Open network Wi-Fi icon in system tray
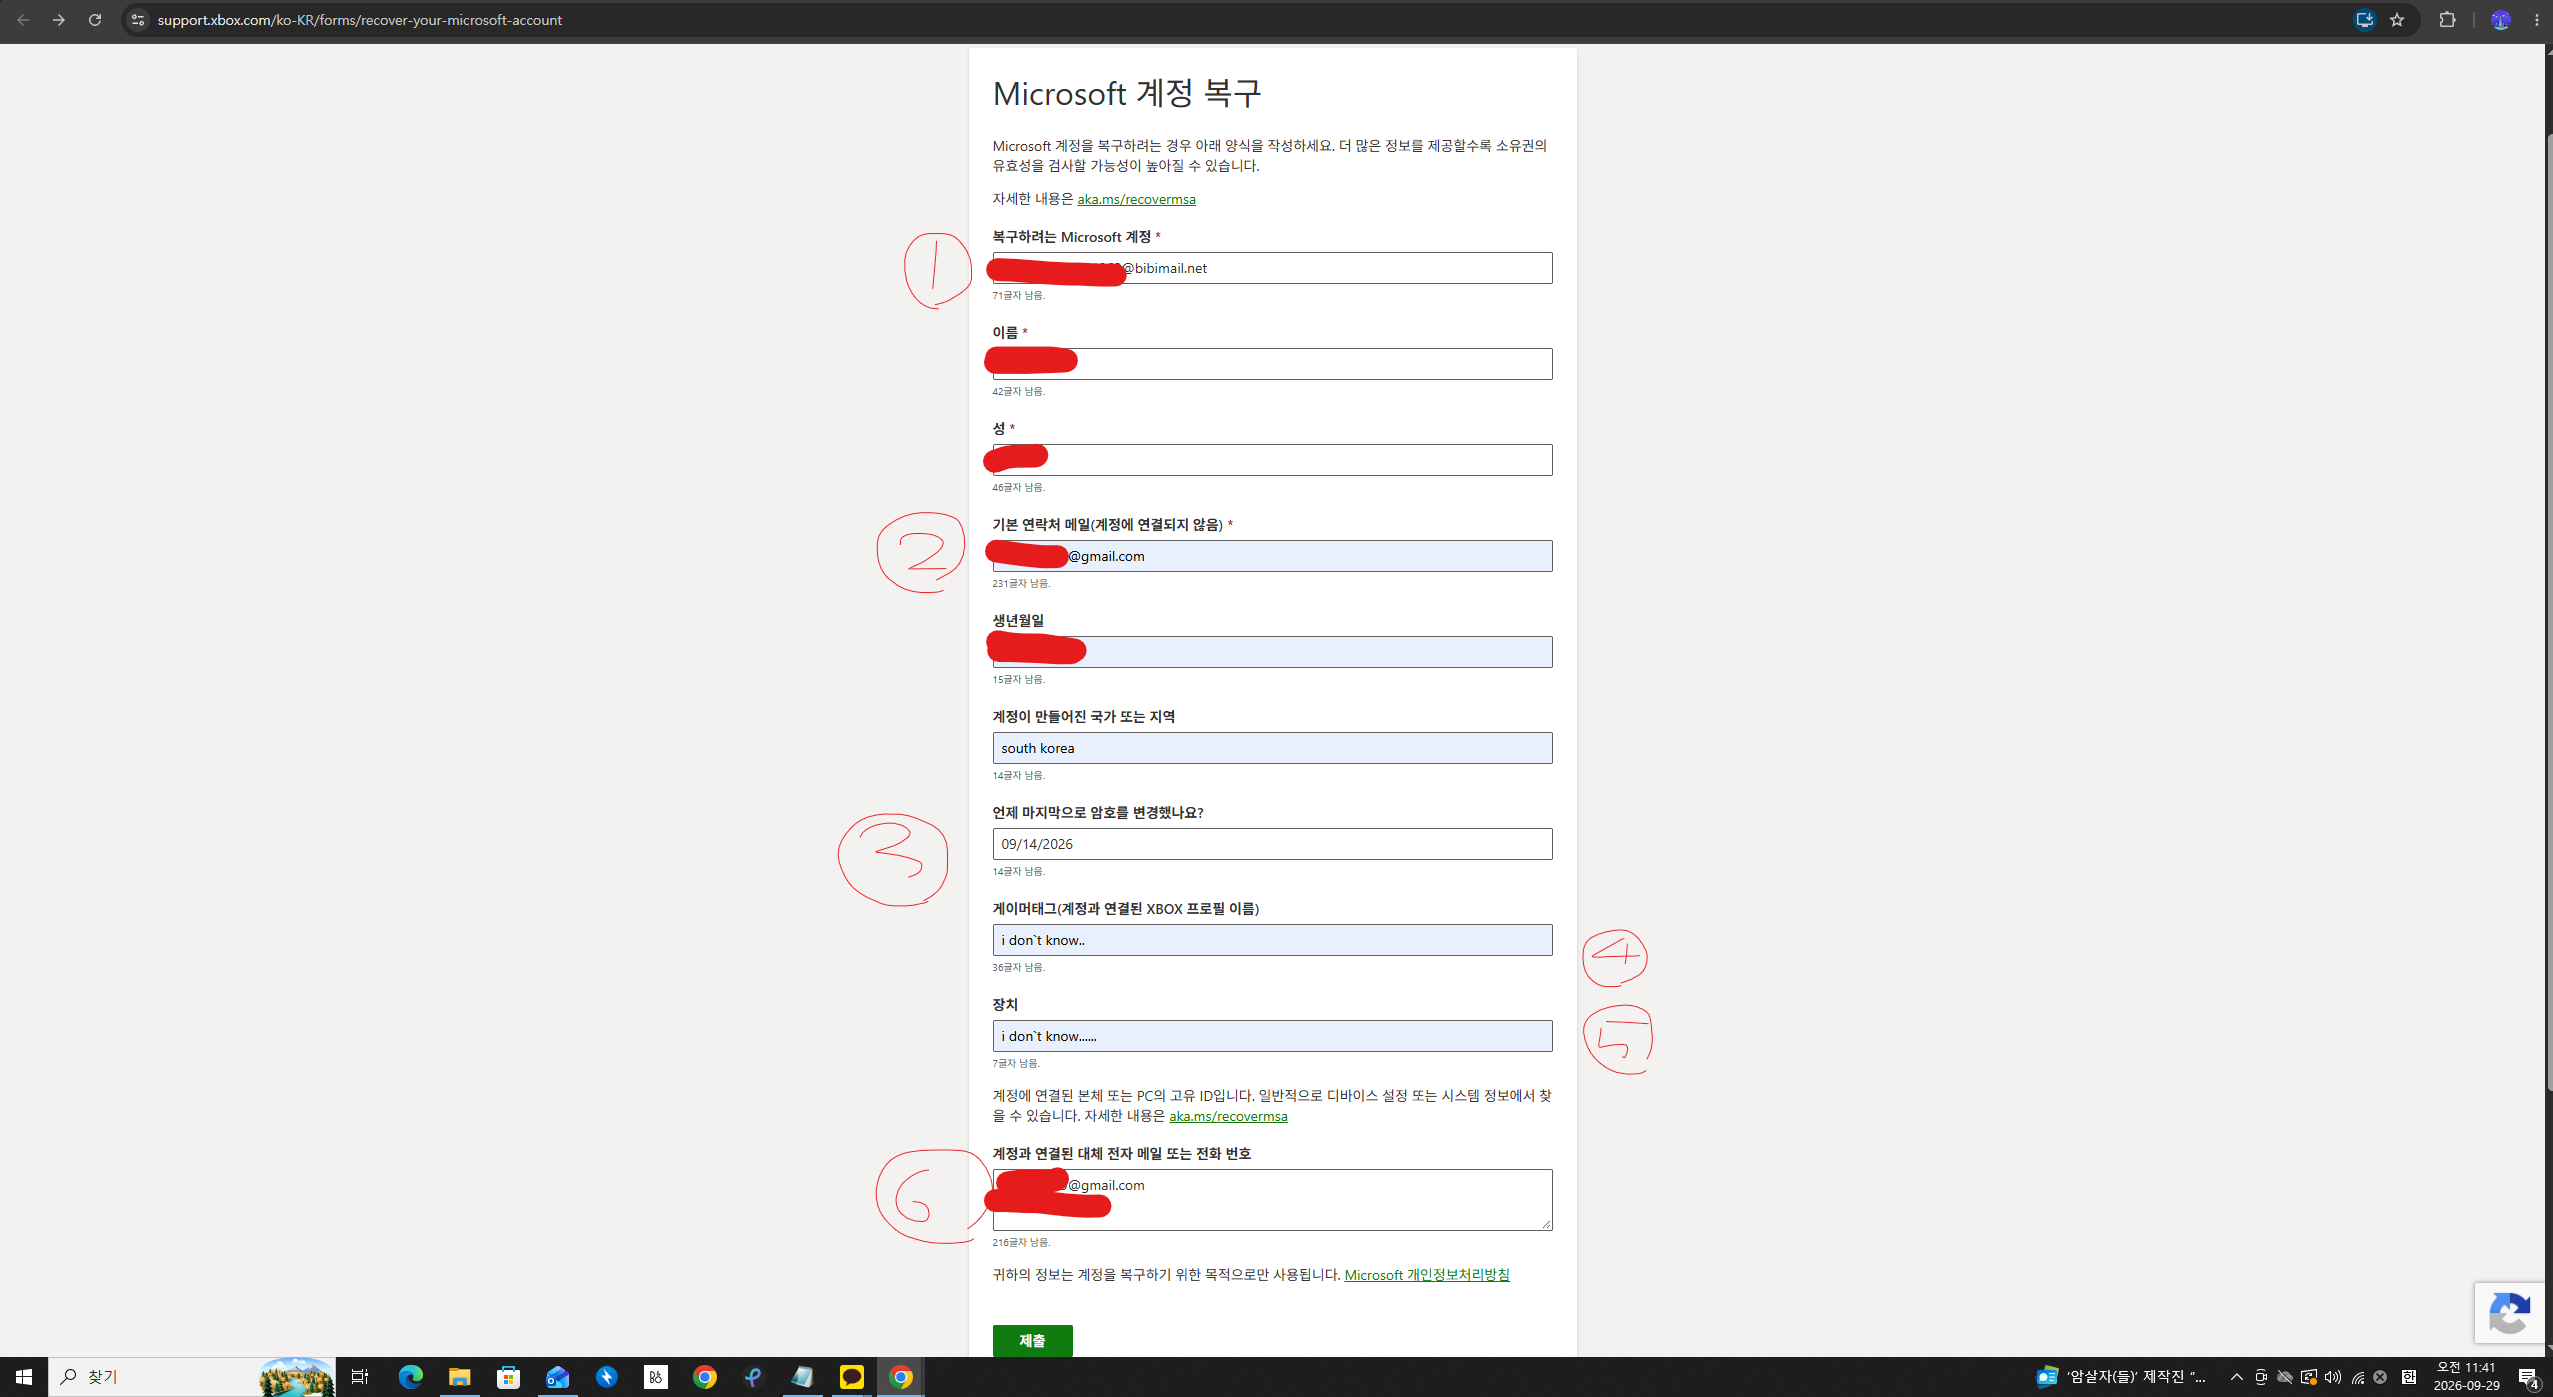 point(2358,1377)
